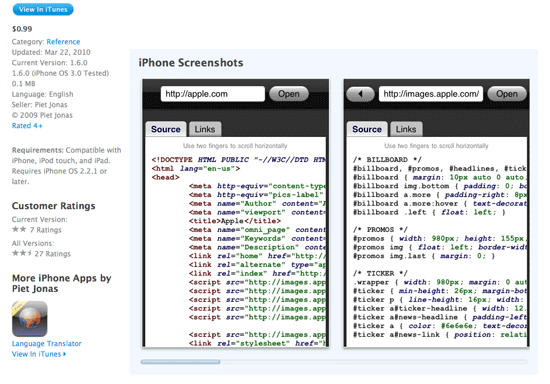
Task: Click the all versions star rating
Action: click(x=22, y=253)
